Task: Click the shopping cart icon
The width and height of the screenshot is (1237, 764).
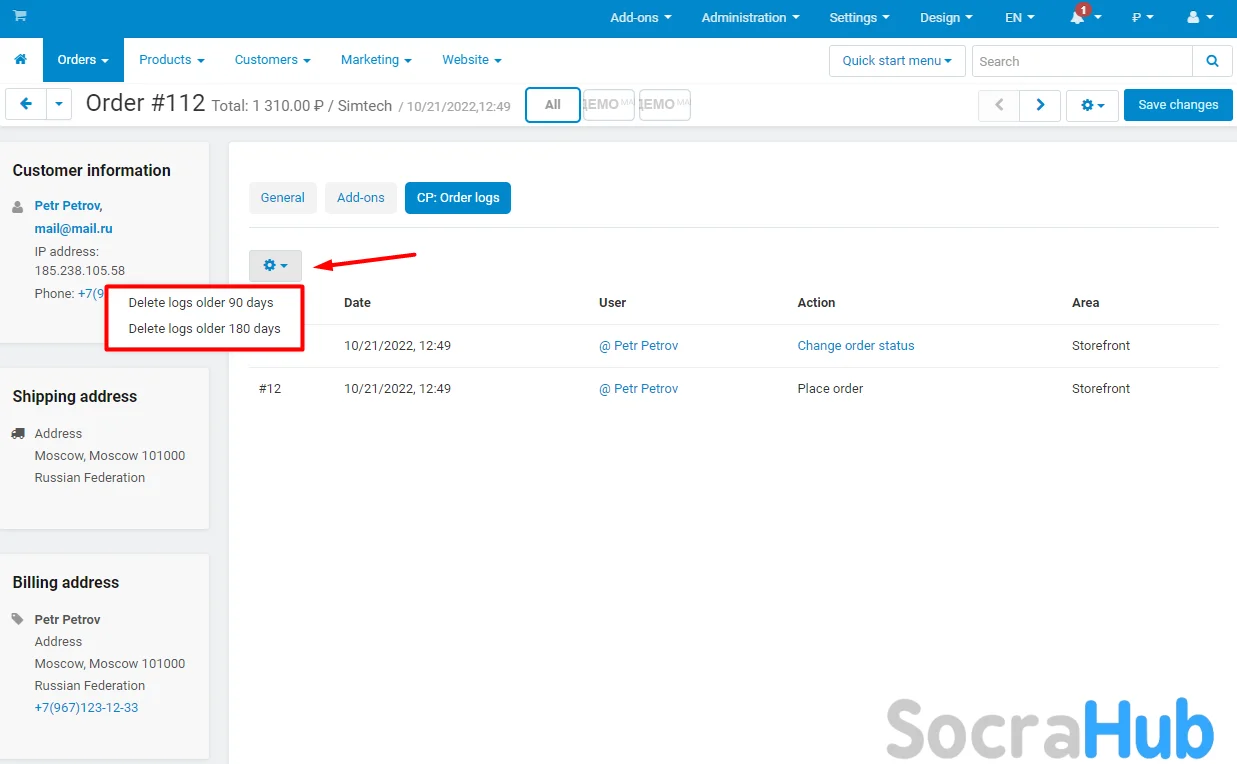Action: pos(20,17)
